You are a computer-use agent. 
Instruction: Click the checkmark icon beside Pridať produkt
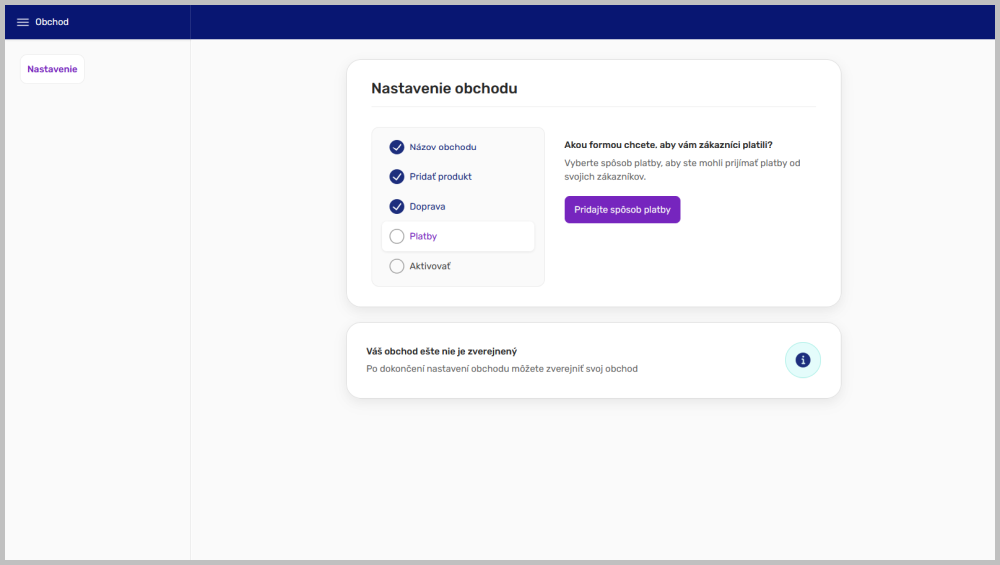[x=397, y=177]
